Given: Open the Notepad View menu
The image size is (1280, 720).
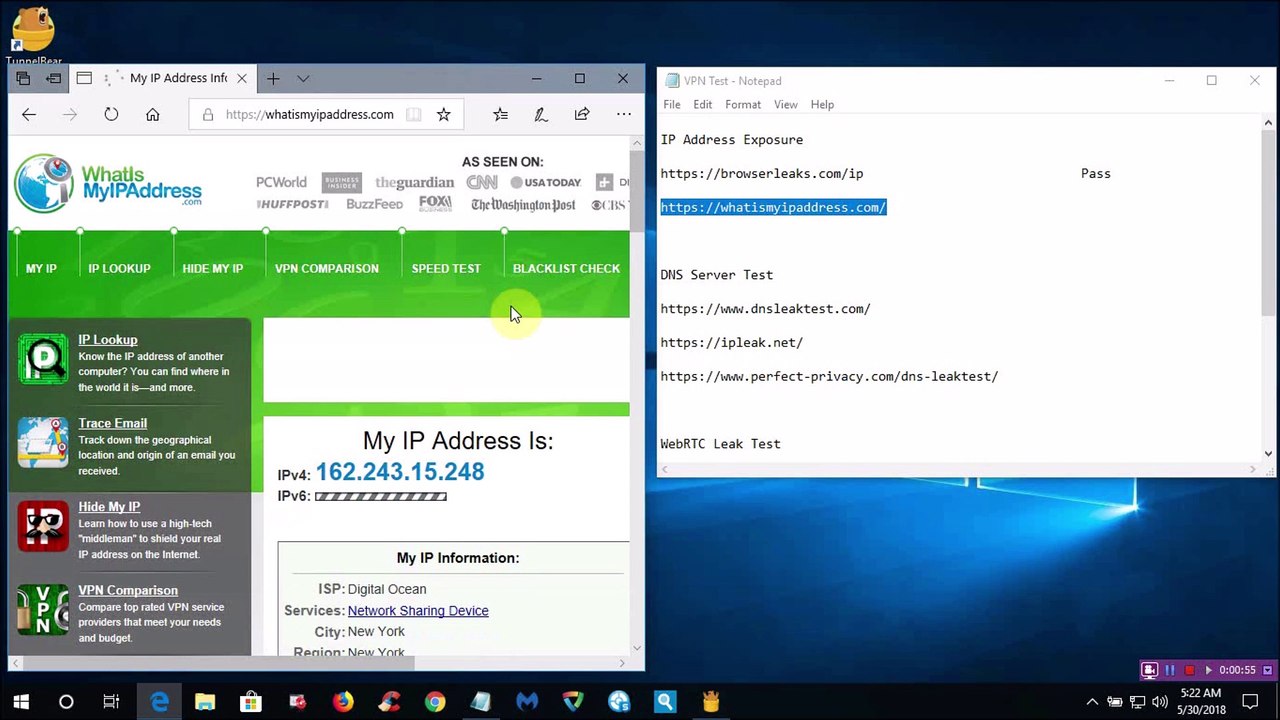Looking at the screenshot, I should (x=786, y=104).
